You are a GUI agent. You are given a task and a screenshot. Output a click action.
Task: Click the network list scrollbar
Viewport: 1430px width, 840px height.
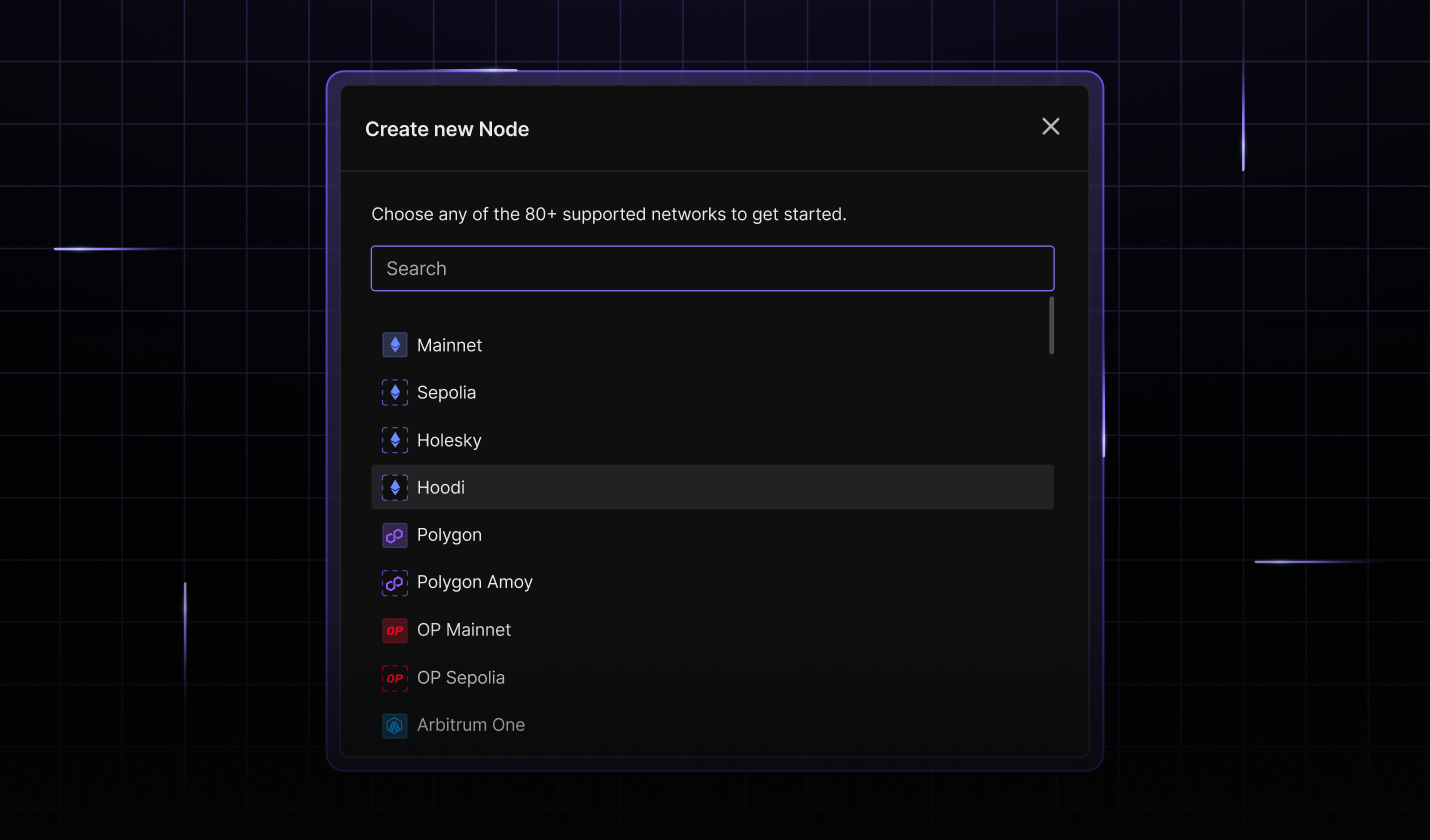pyautogui.click(x=1051, y=325)
